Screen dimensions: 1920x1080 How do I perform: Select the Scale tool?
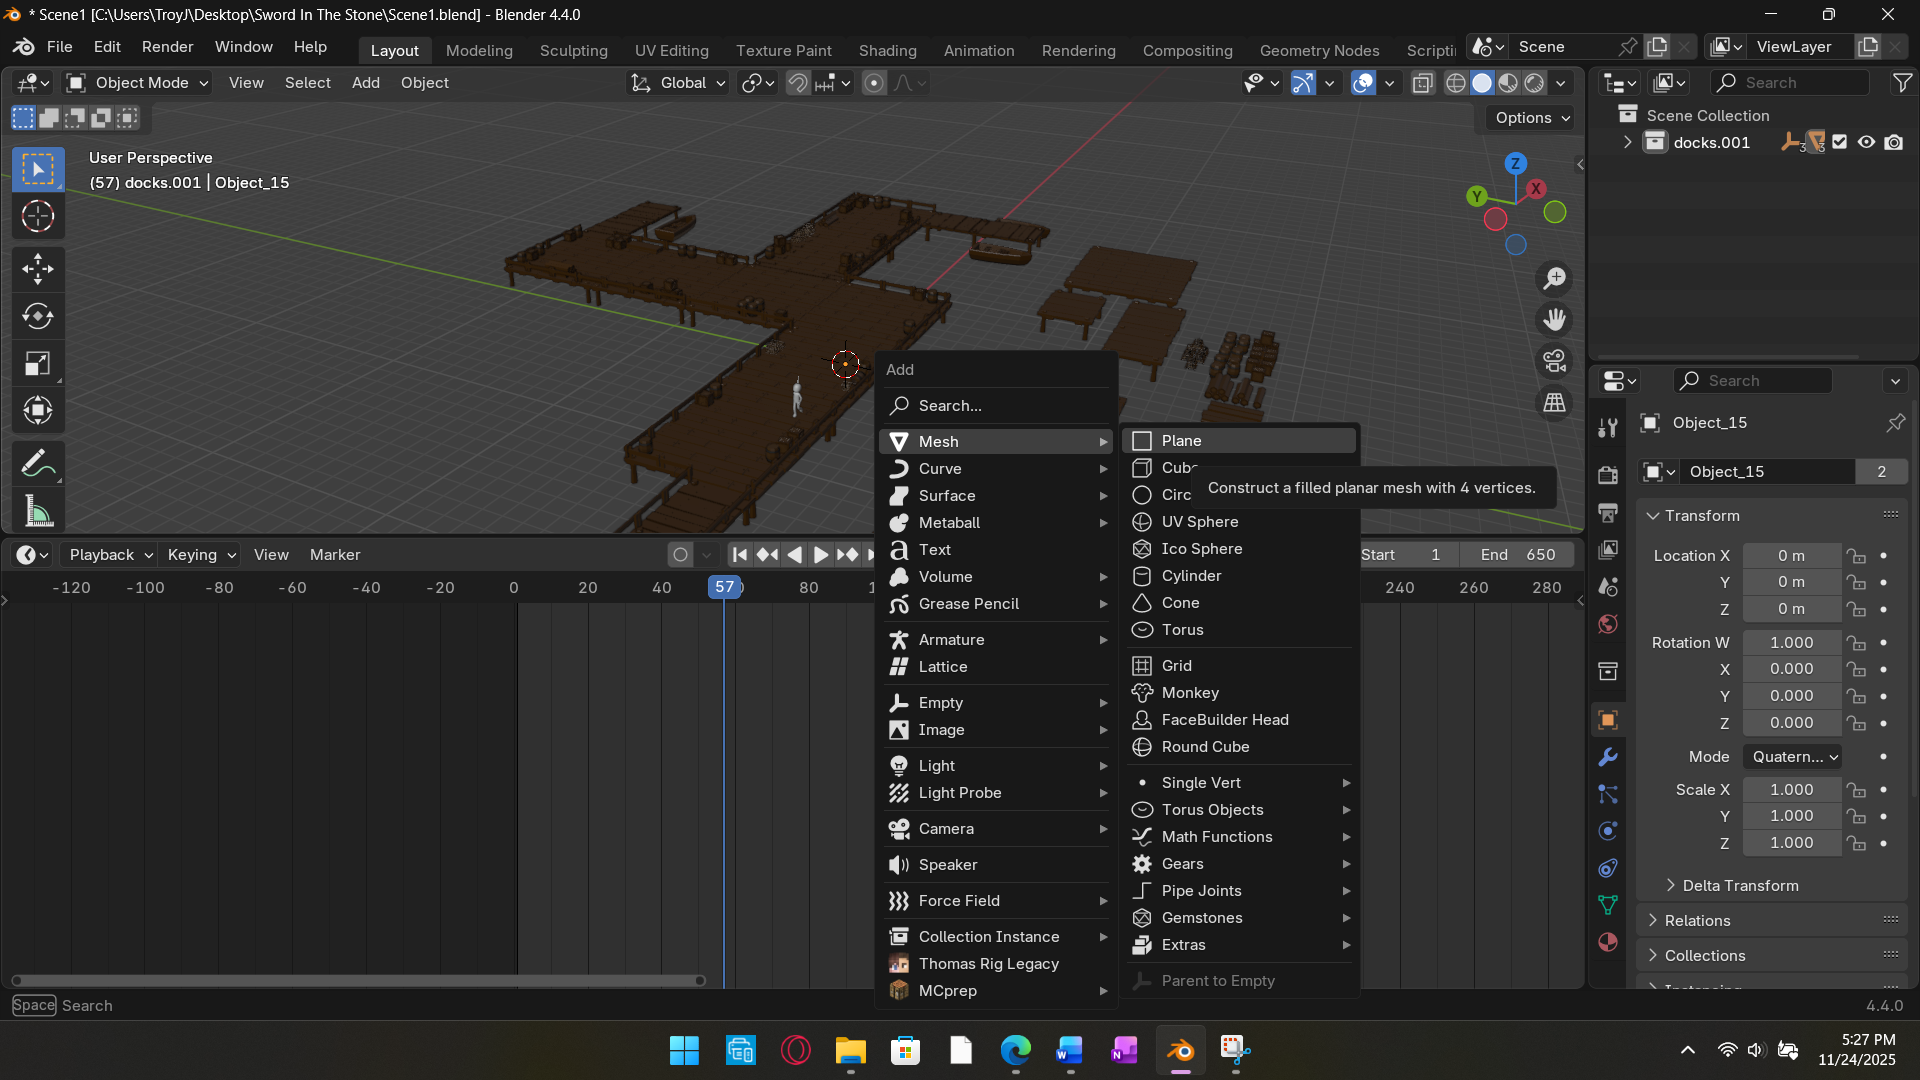pos(38,364)
